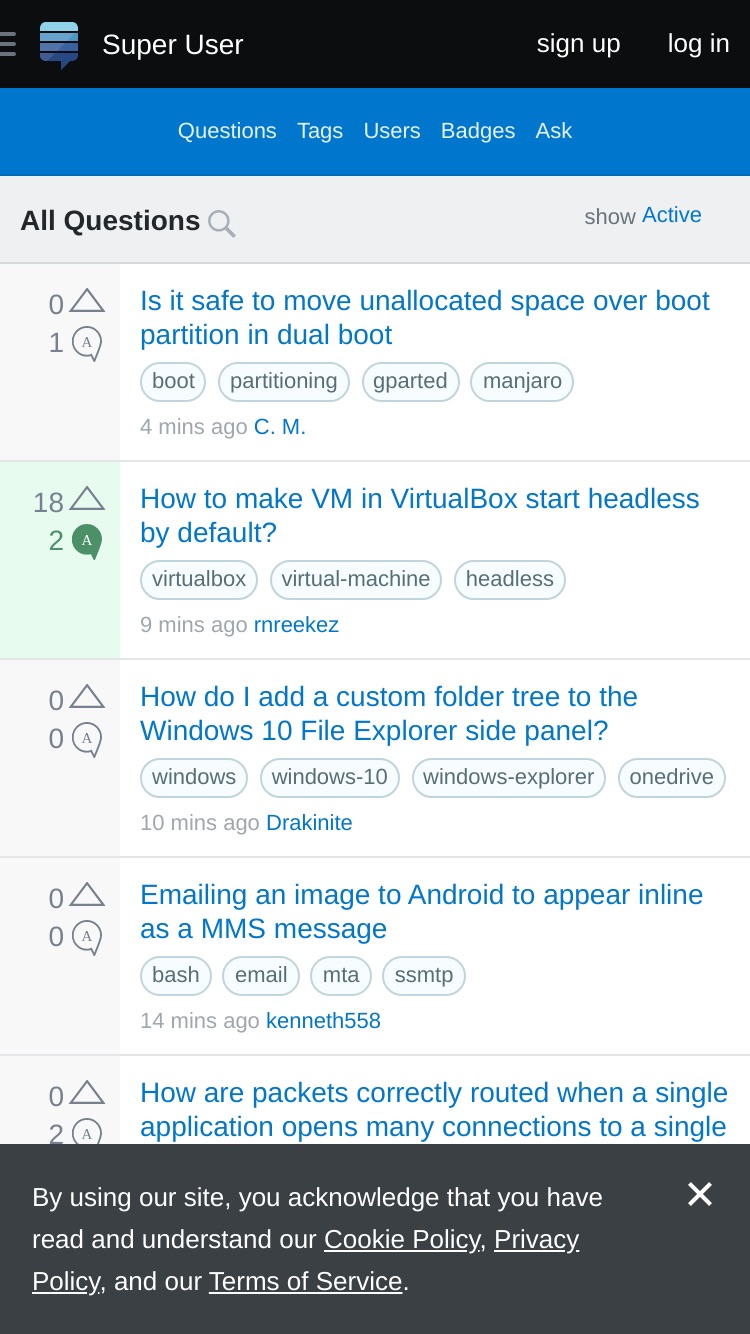The image size is (750, 1334).
Task: Click the Super User logo icon
Action: coord(59,45)
